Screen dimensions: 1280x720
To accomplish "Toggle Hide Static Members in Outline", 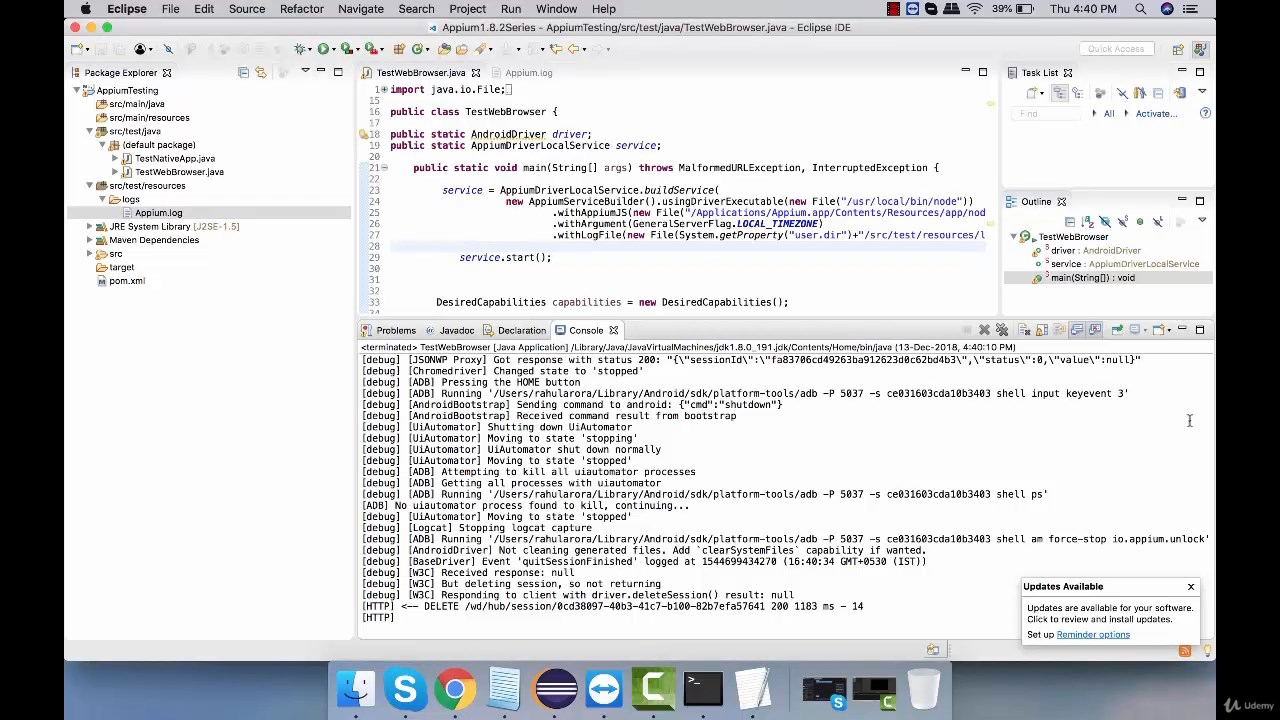I will [1122, 222].
